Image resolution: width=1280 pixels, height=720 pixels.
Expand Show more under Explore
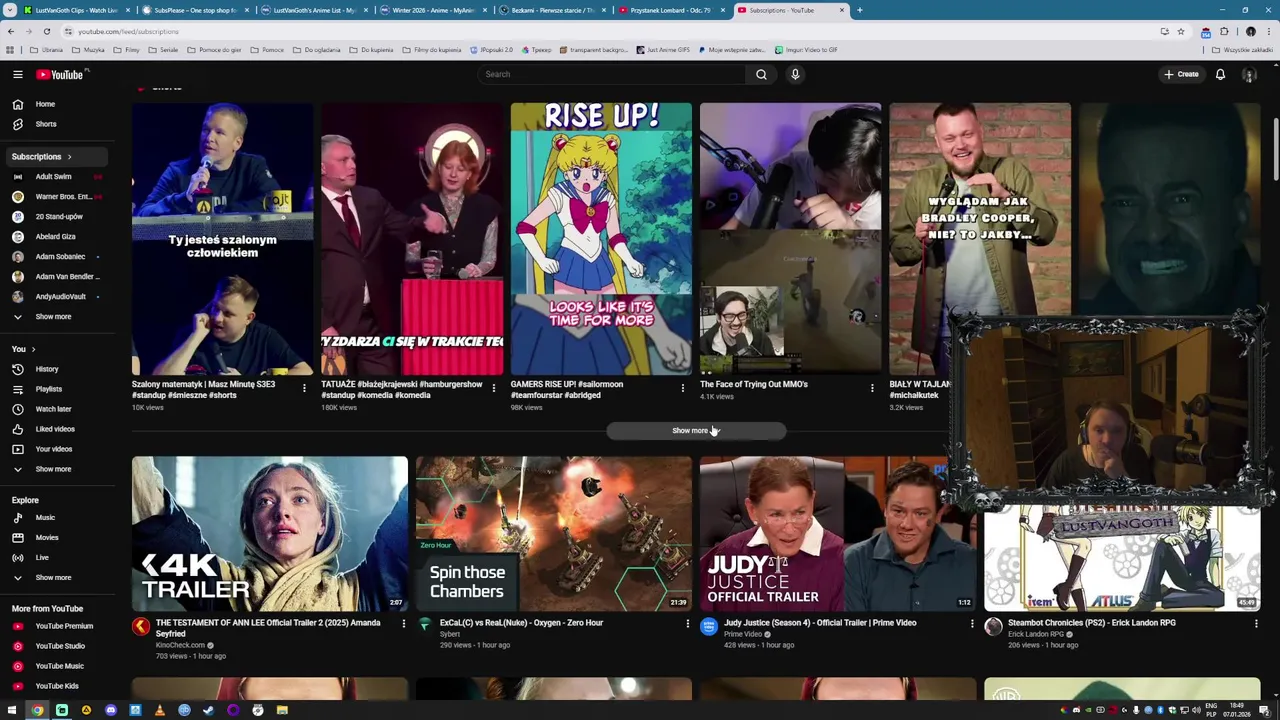pyautogui.click(x=55, y=578)
